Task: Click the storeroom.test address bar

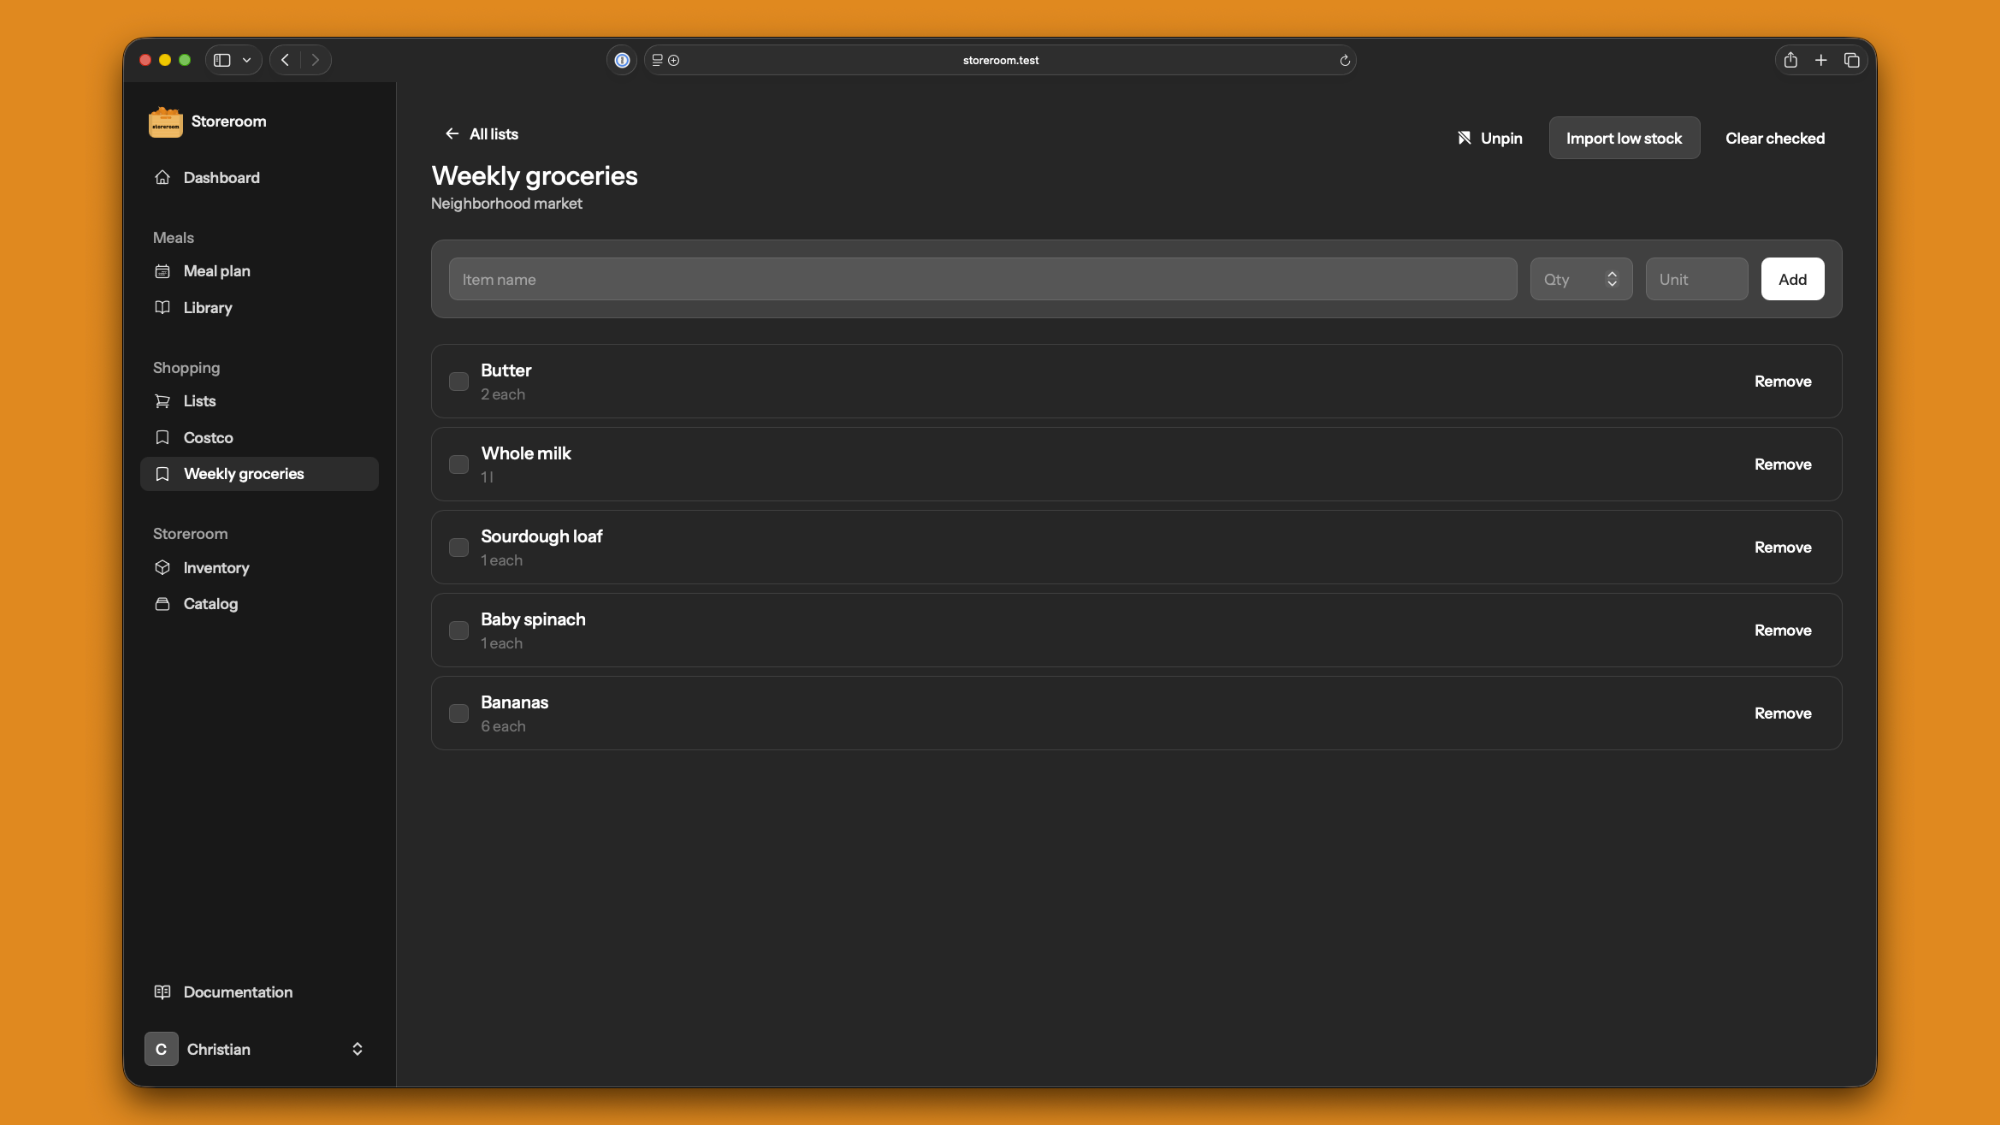Action: [x=1001, y=60]
